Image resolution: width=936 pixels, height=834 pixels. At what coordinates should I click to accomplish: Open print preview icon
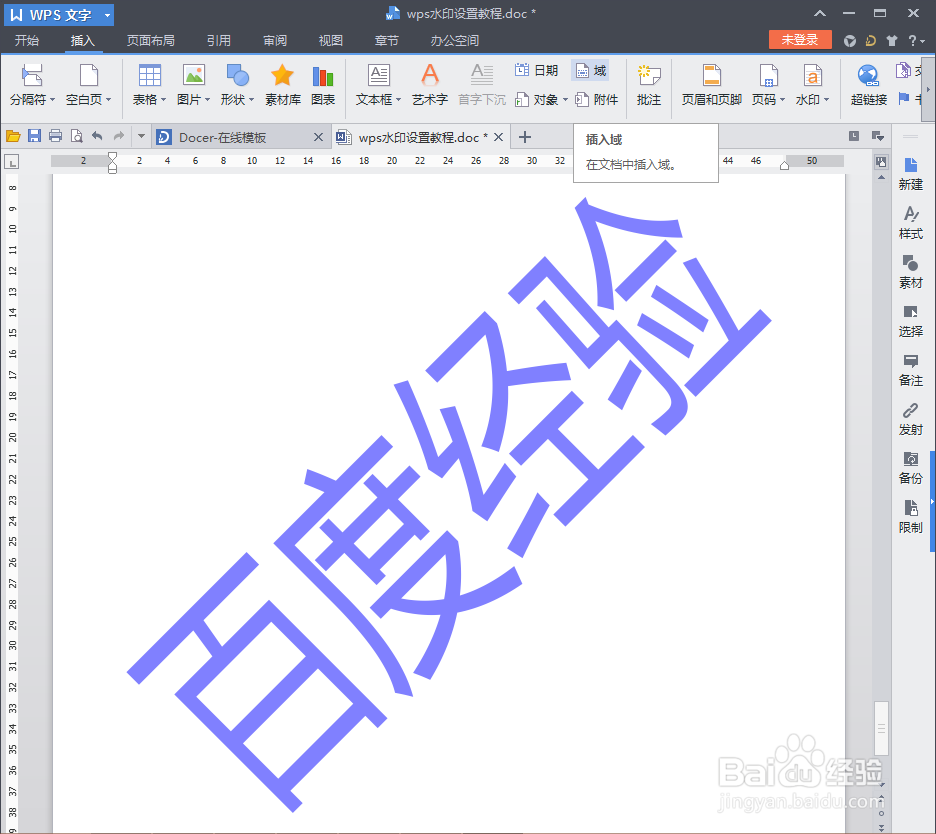(76, 136)
